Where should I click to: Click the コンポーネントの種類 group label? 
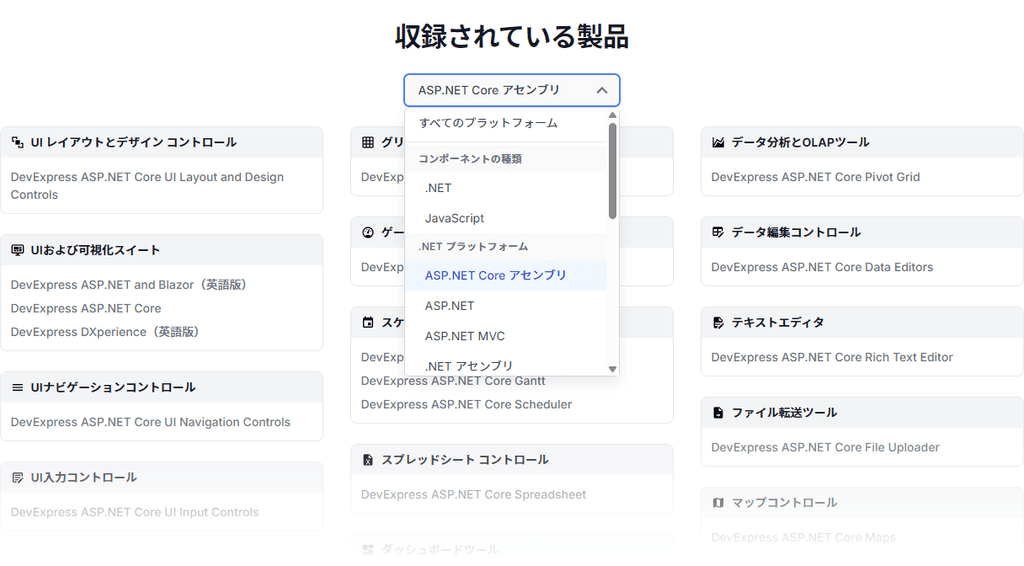pyautogui.click(x=470, y=159)
